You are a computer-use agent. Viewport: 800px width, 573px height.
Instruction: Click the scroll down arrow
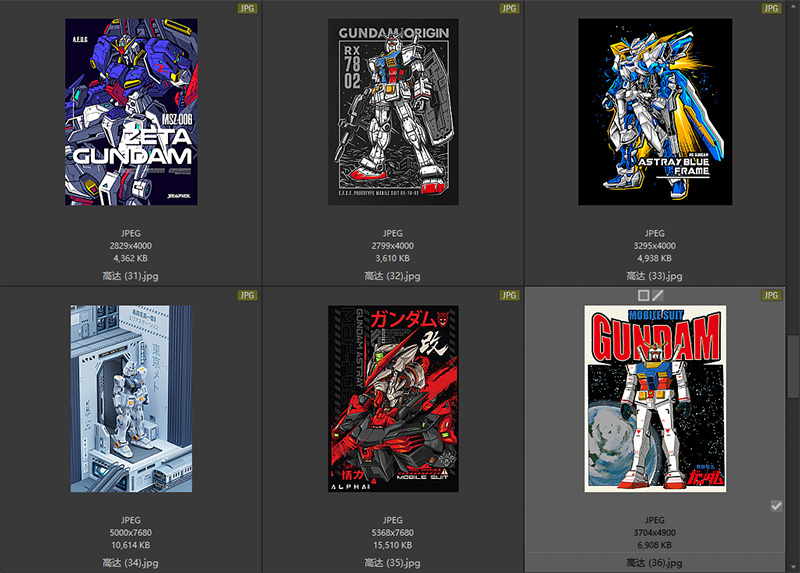point(793,567)
